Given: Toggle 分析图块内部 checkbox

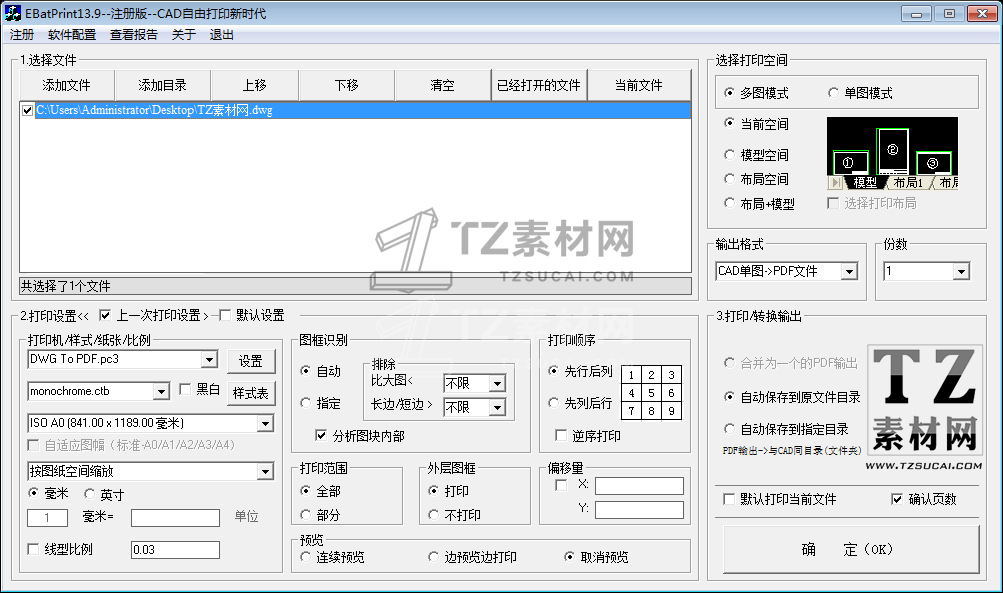Looking at the screenshot, I should pos(321,435).
